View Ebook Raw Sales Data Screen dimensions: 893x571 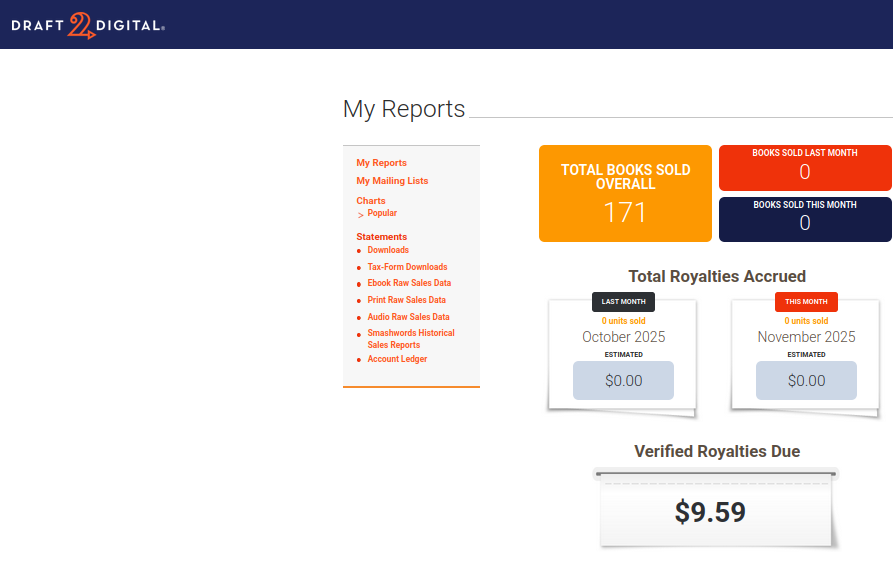(x=409, y=283)
